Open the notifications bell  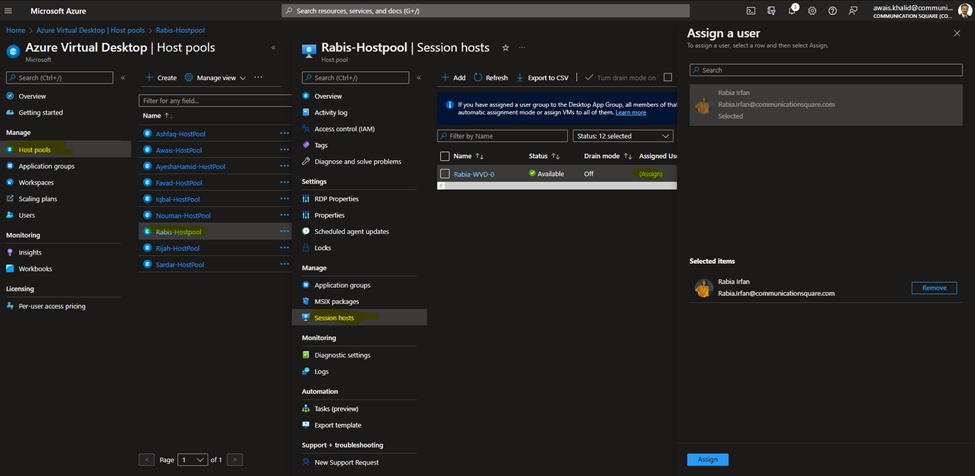792,10
